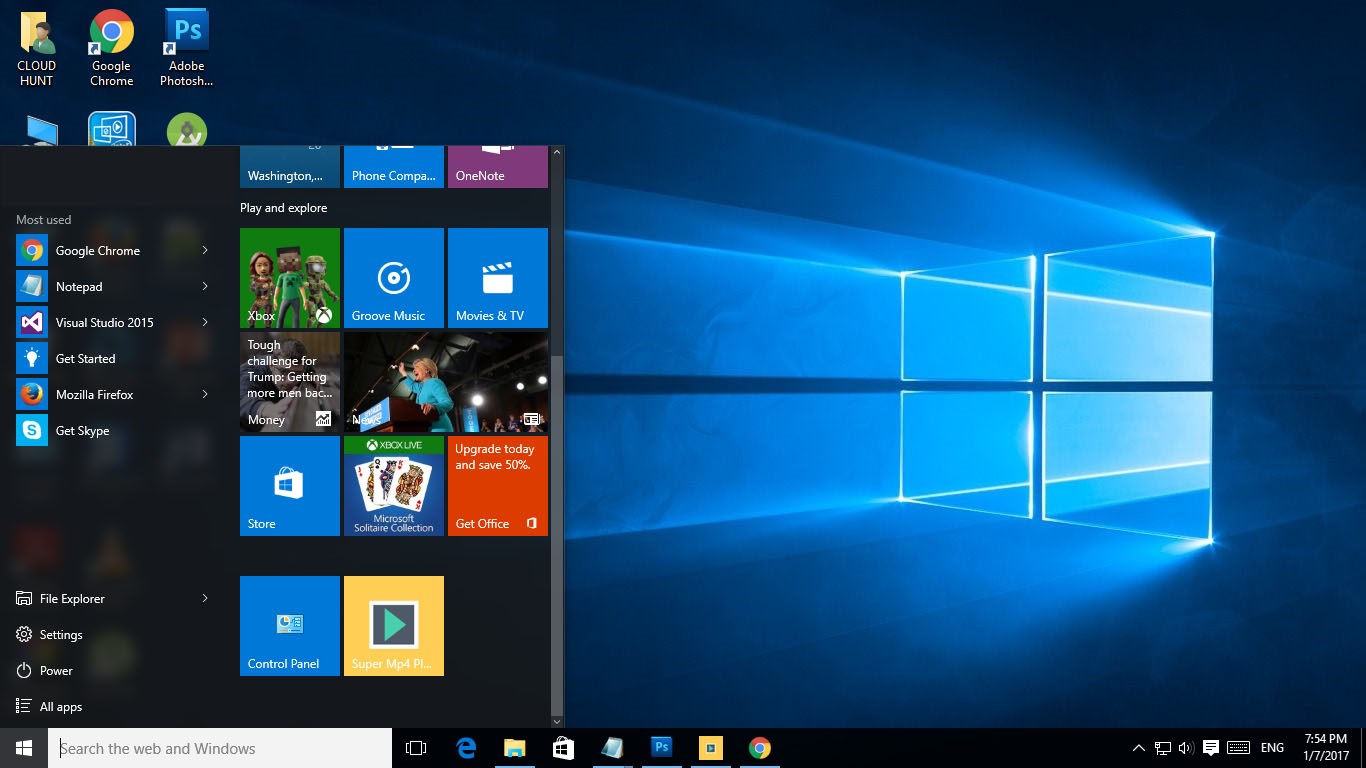Screen dimensions: 1366x768
Task: Expand File Explorer jump list arrow
Action: click(205, 599)
